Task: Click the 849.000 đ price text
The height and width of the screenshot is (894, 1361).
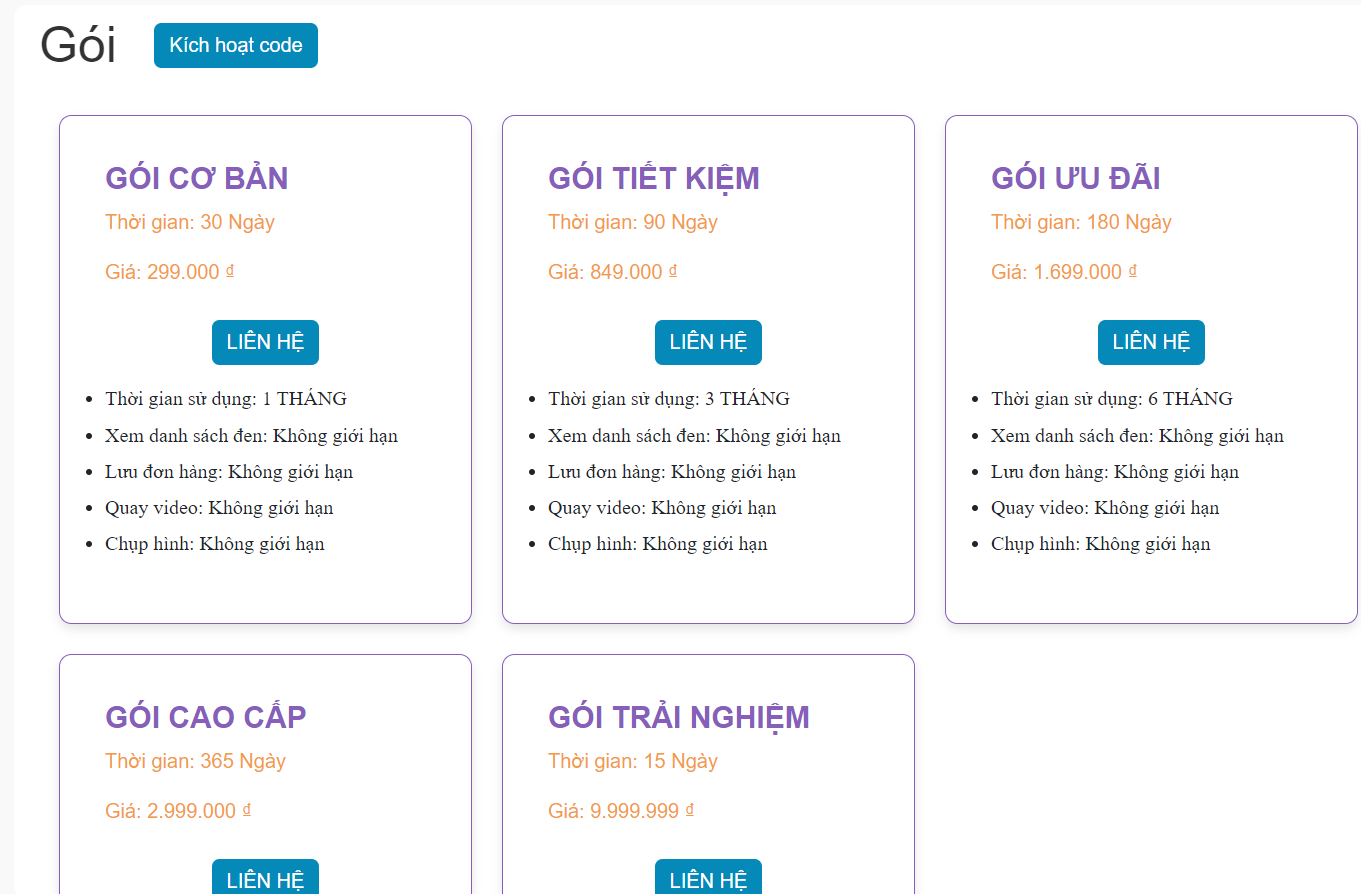Action: click(x=613, y=272)
